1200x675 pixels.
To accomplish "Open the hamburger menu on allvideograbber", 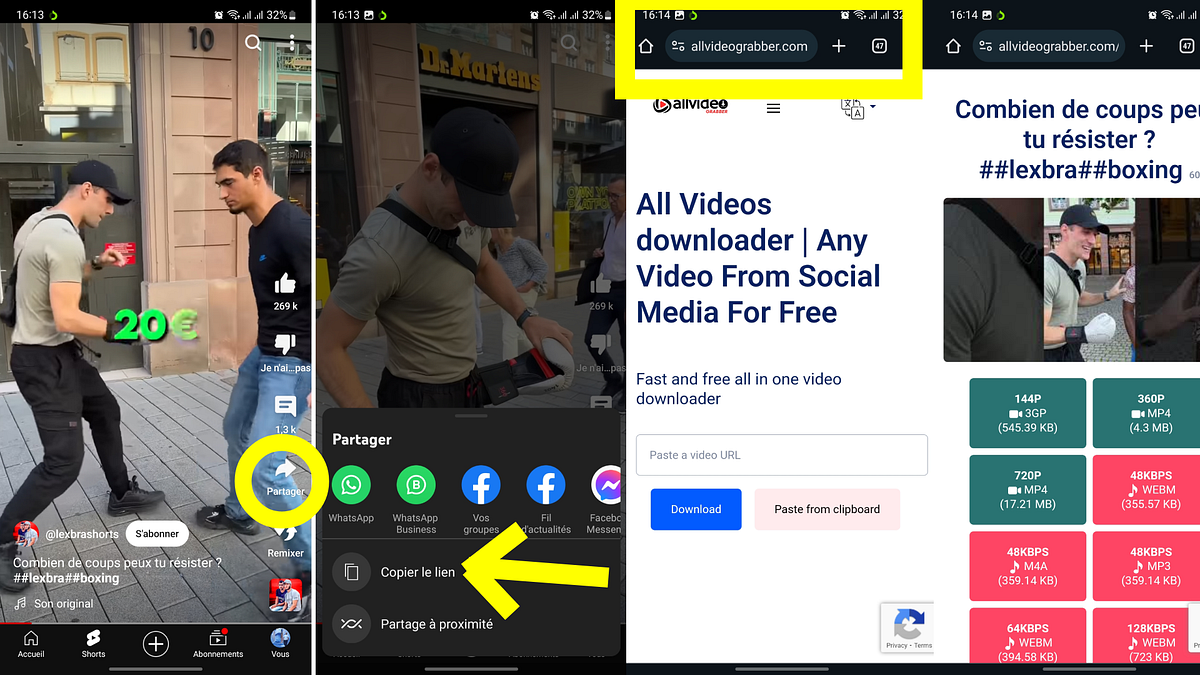I will tap(773, 108).
